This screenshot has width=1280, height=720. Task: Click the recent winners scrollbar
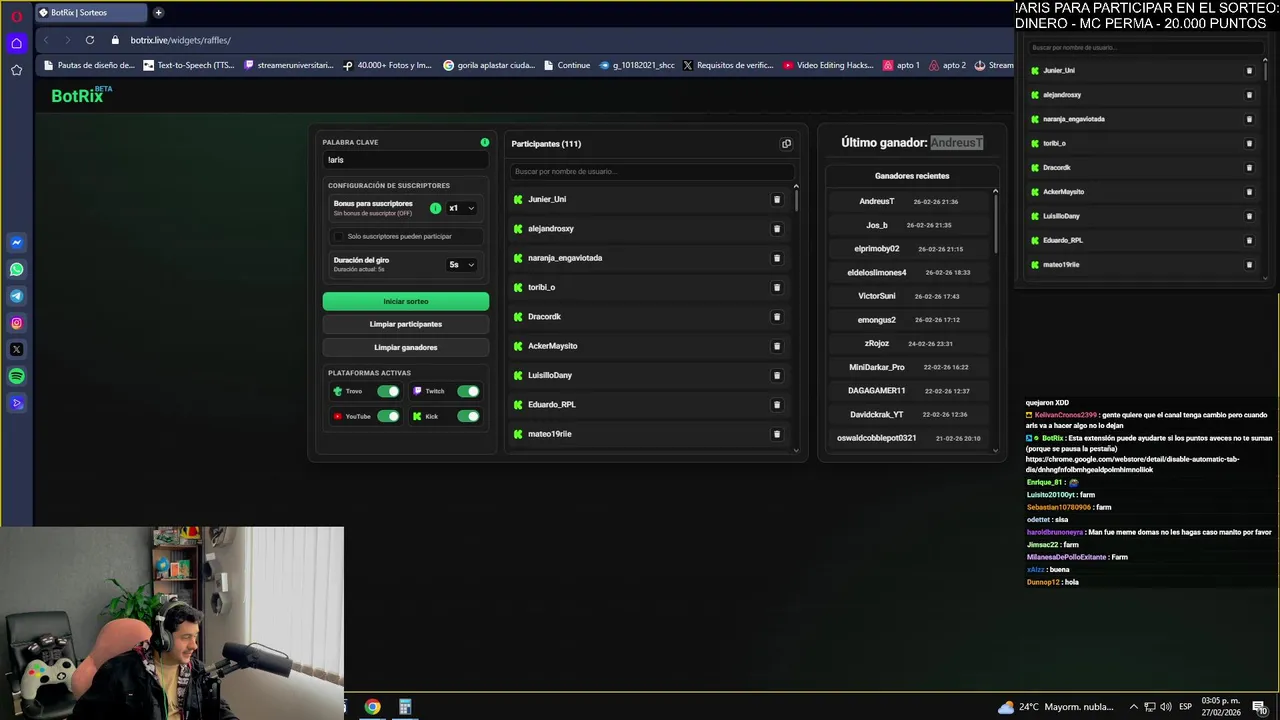[995, 224]
